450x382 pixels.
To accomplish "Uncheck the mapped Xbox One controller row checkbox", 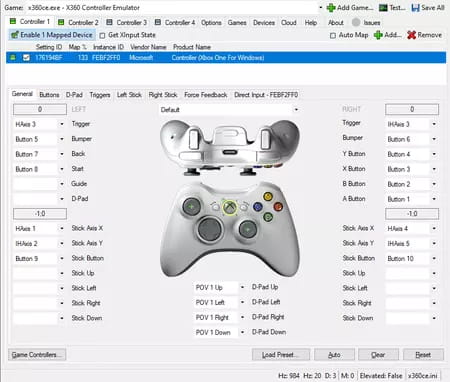I will pyautogui.click(x=26, y=58).
